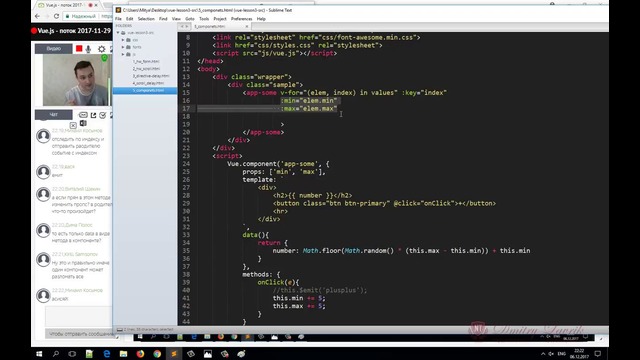
Task: Open 2_nw_scroll.html in the sidebar
Action: click(x=146, y=69)
